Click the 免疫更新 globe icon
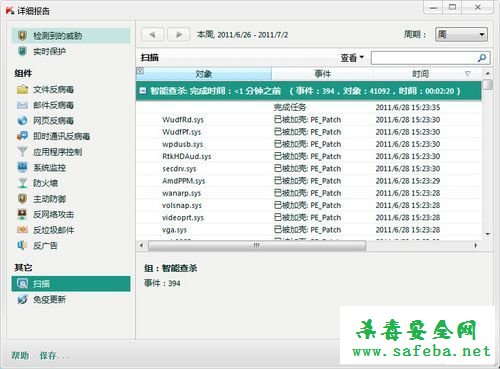 point(22,299)
